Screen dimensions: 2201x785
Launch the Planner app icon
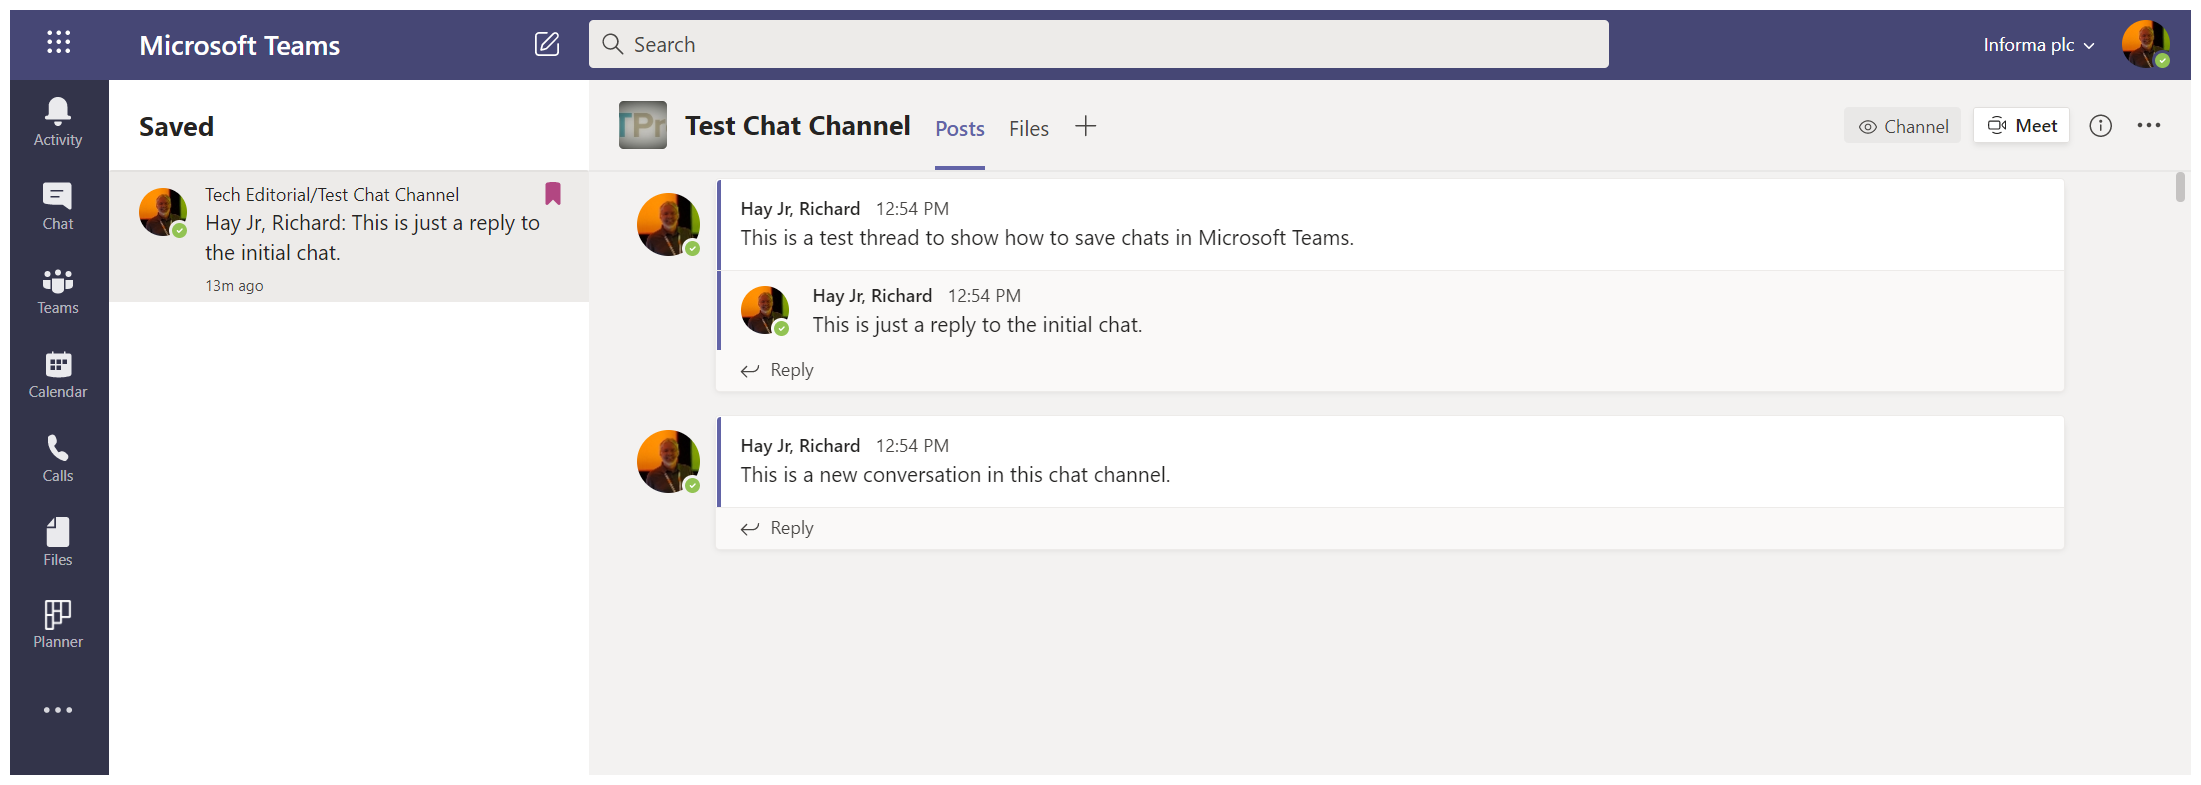[58, 625]
